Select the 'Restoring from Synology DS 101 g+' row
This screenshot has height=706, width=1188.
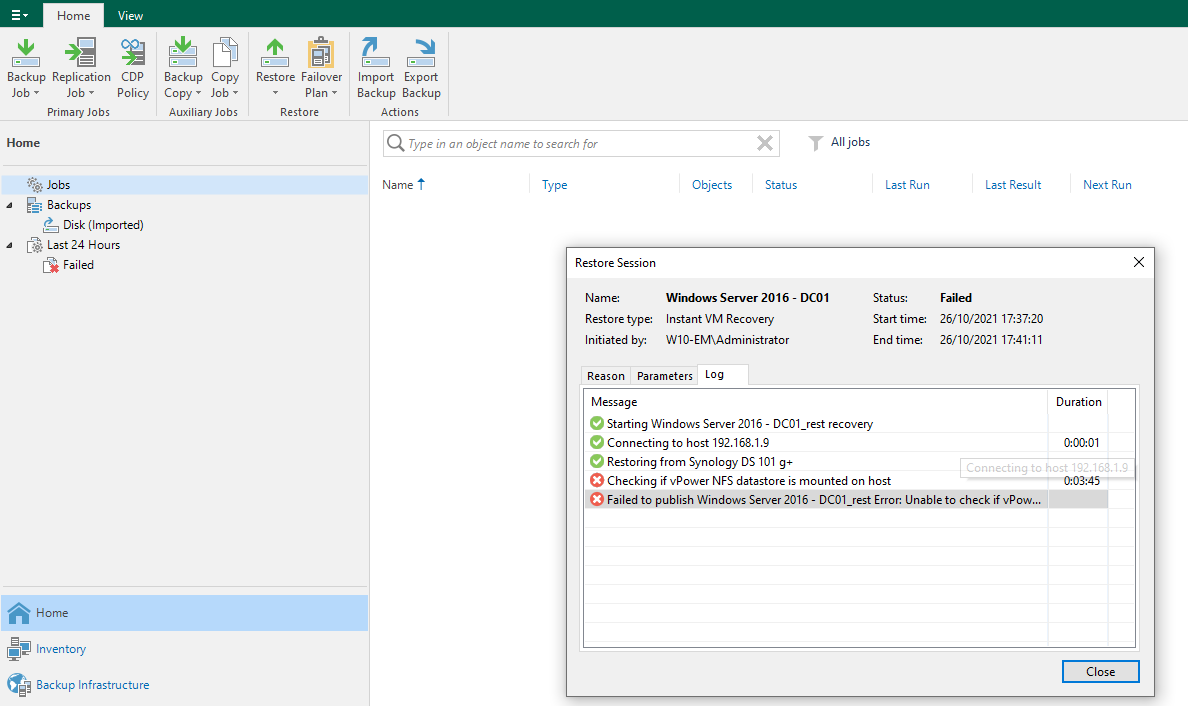click(x=846, y=462)
